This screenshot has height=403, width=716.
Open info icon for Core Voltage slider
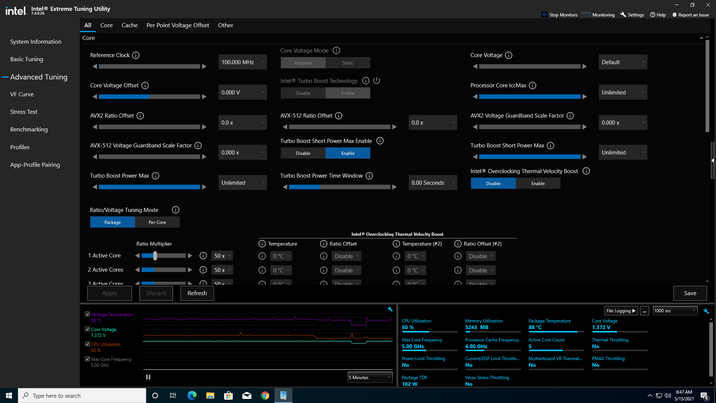point(508,55)
